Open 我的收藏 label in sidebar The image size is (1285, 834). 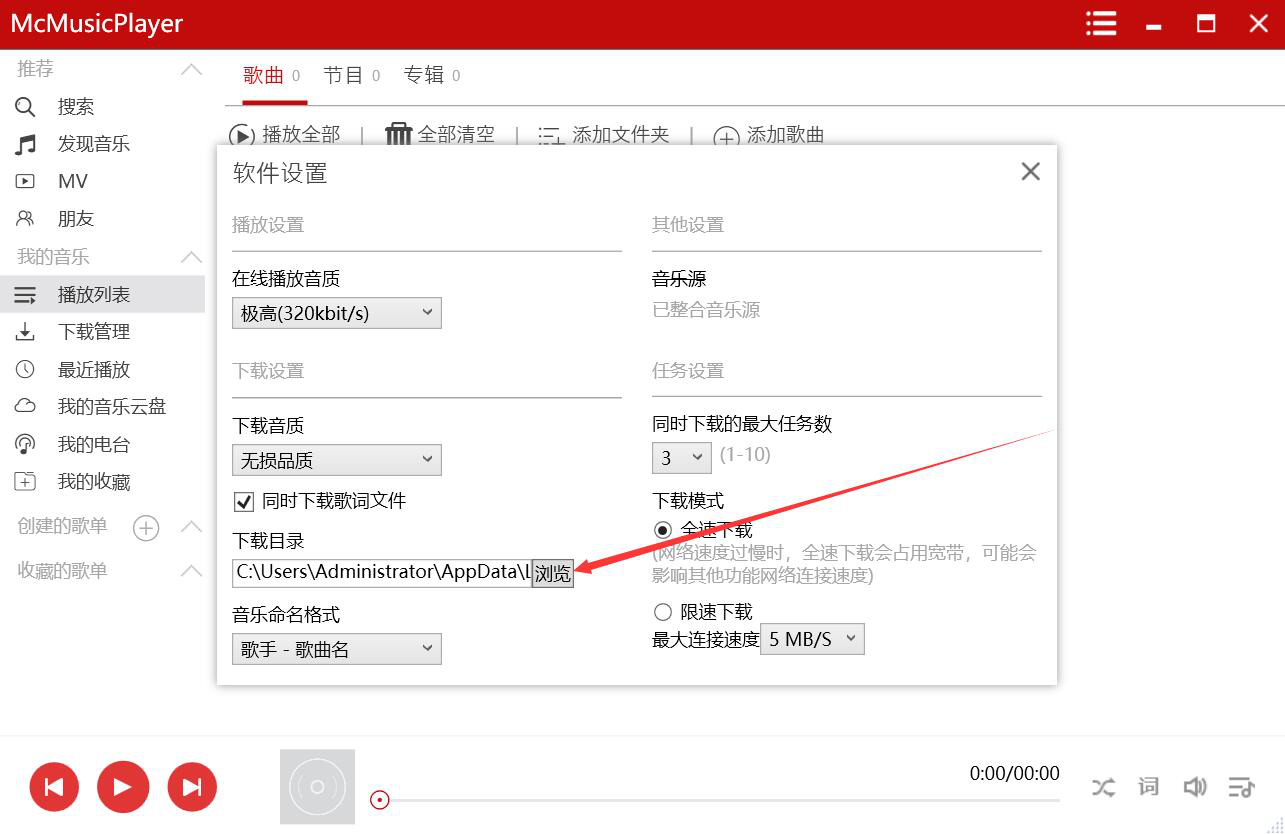(94, 482)
